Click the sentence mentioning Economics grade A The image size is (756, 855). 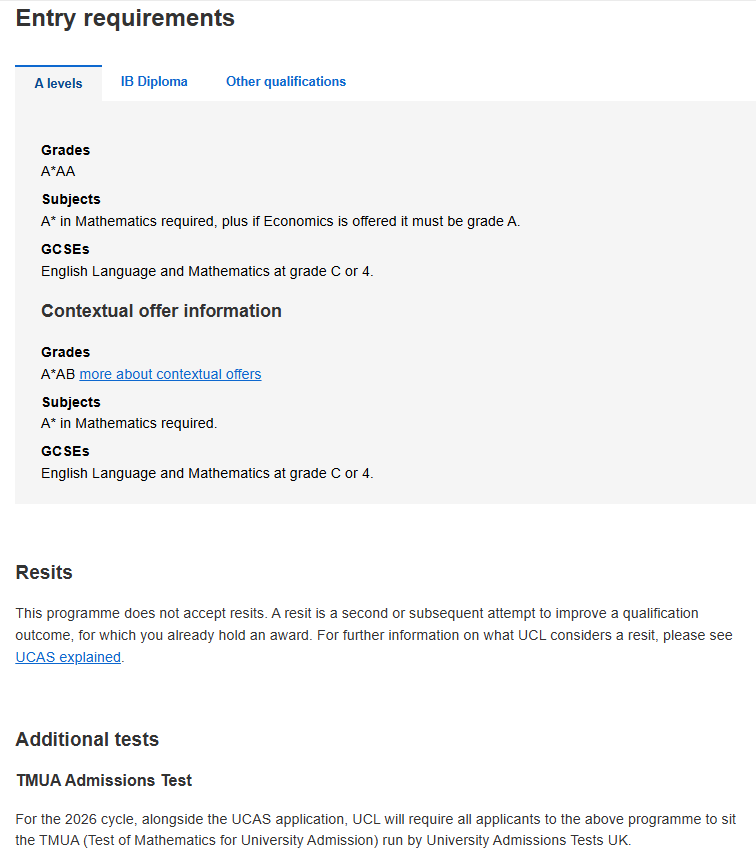(280, 221)
